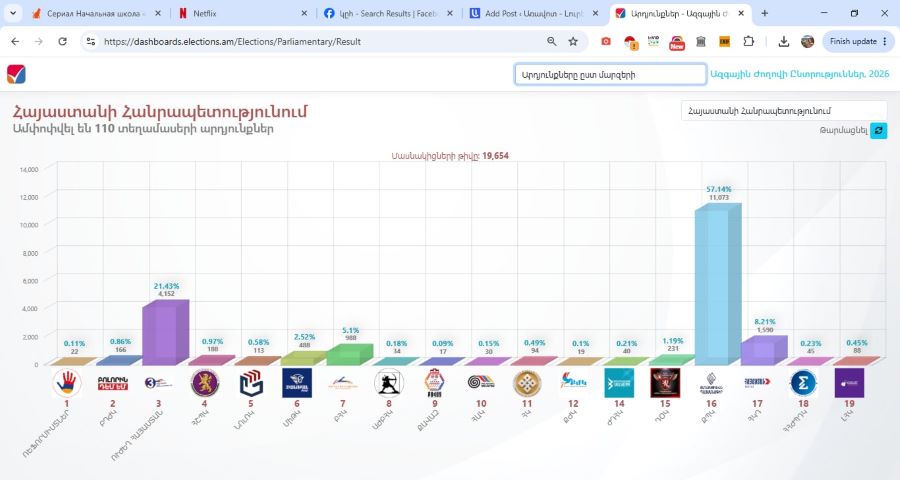Click heading Հայաստանի Հանրապետությունում

160,111
